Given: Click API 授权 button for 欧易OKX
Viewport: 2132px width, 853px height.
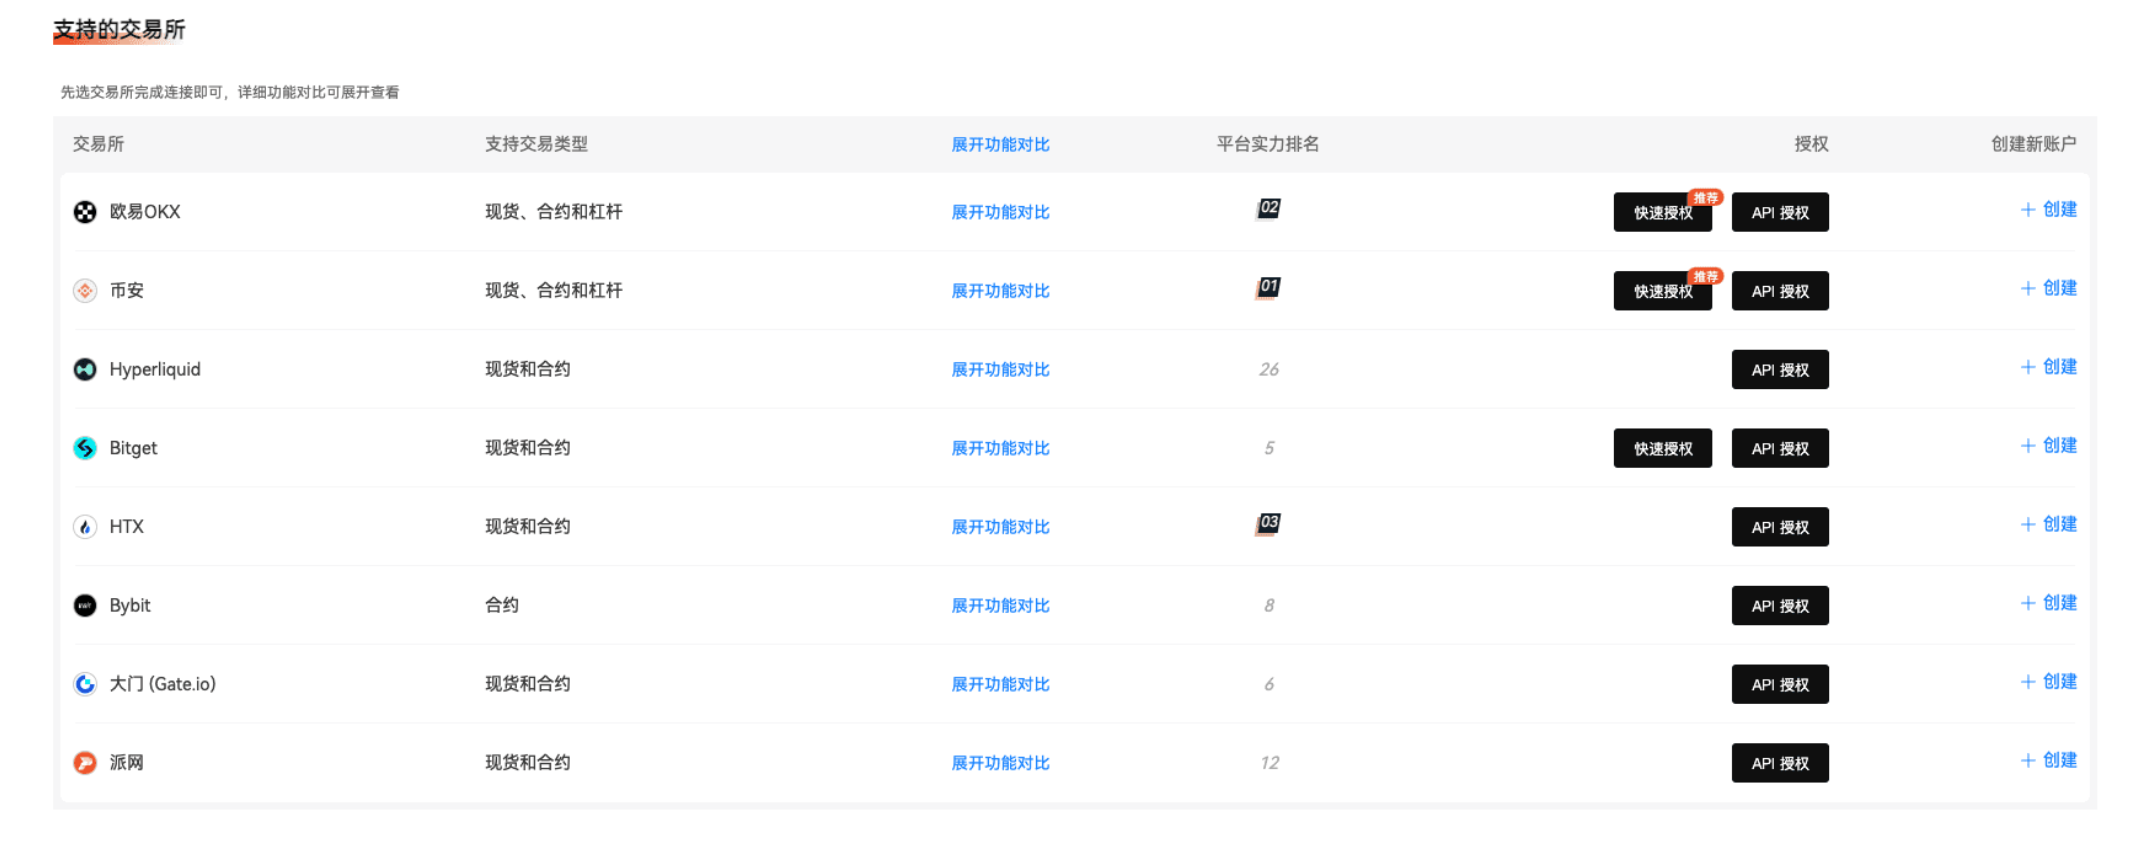Looking at the screenshot, I should coord(1780,212).
